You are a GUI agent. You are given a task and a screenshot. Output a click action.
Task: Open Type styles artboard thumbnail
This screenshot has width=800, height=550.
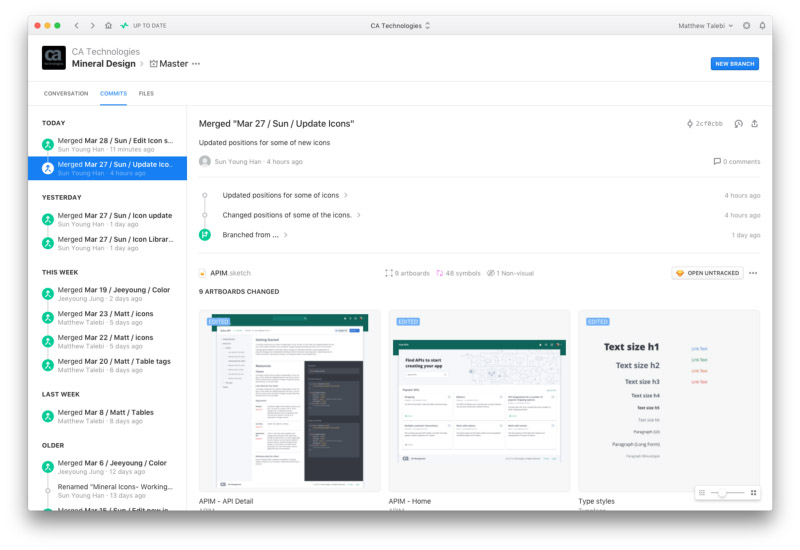(669, 401)
